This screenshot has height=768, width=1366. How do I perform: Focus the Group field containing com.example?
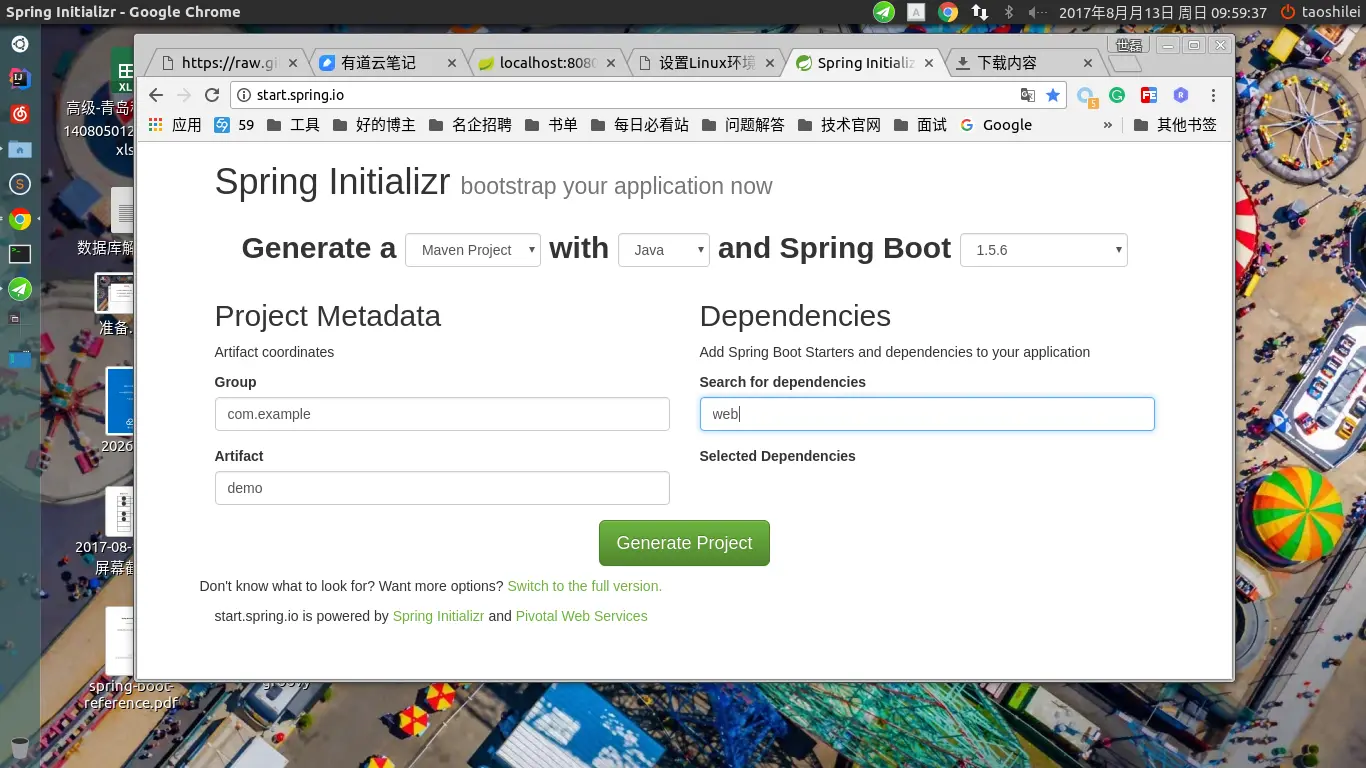[442, 414]
